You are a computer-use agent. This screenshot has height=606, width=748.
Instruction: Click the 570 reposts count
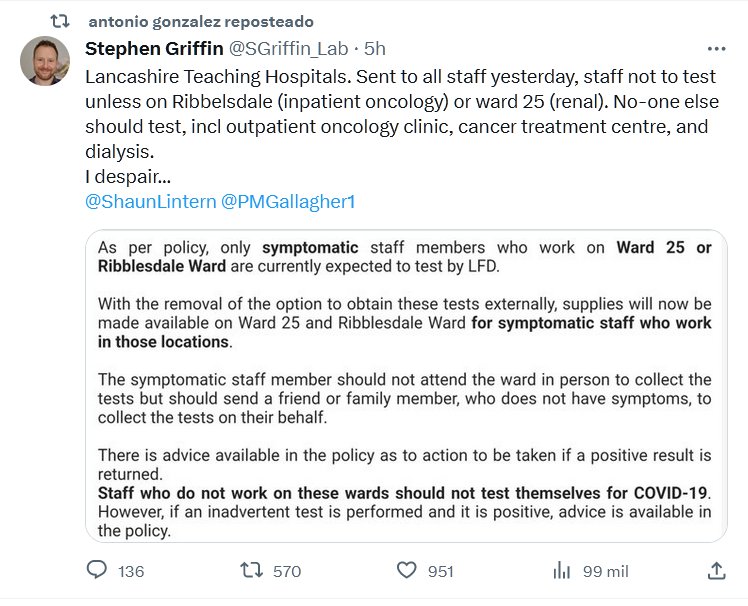pos(286,571)
